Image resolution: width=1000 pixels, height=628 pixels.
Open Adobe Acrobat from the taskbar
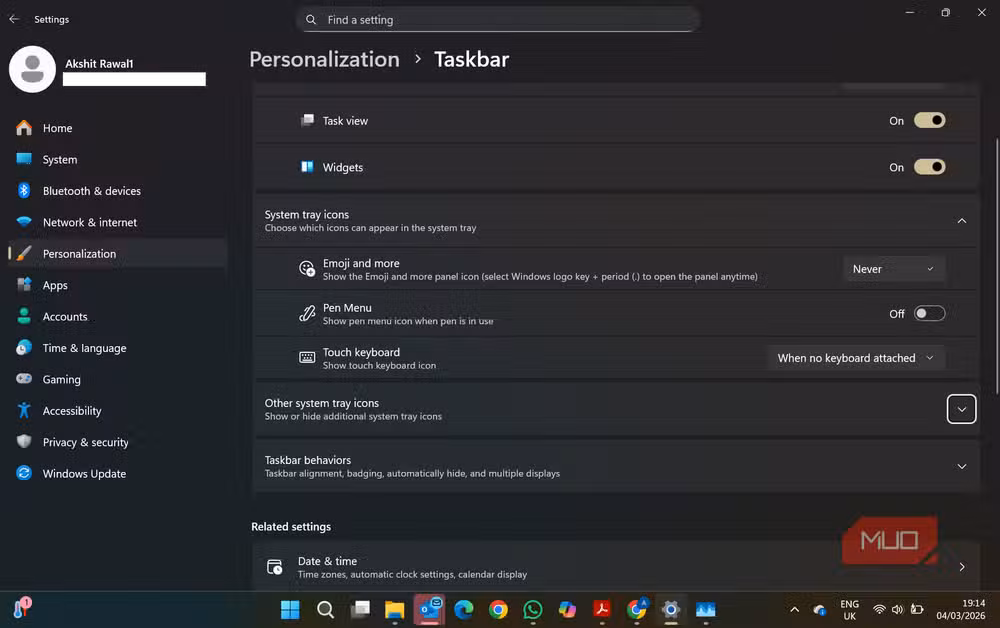pos(601,610)
